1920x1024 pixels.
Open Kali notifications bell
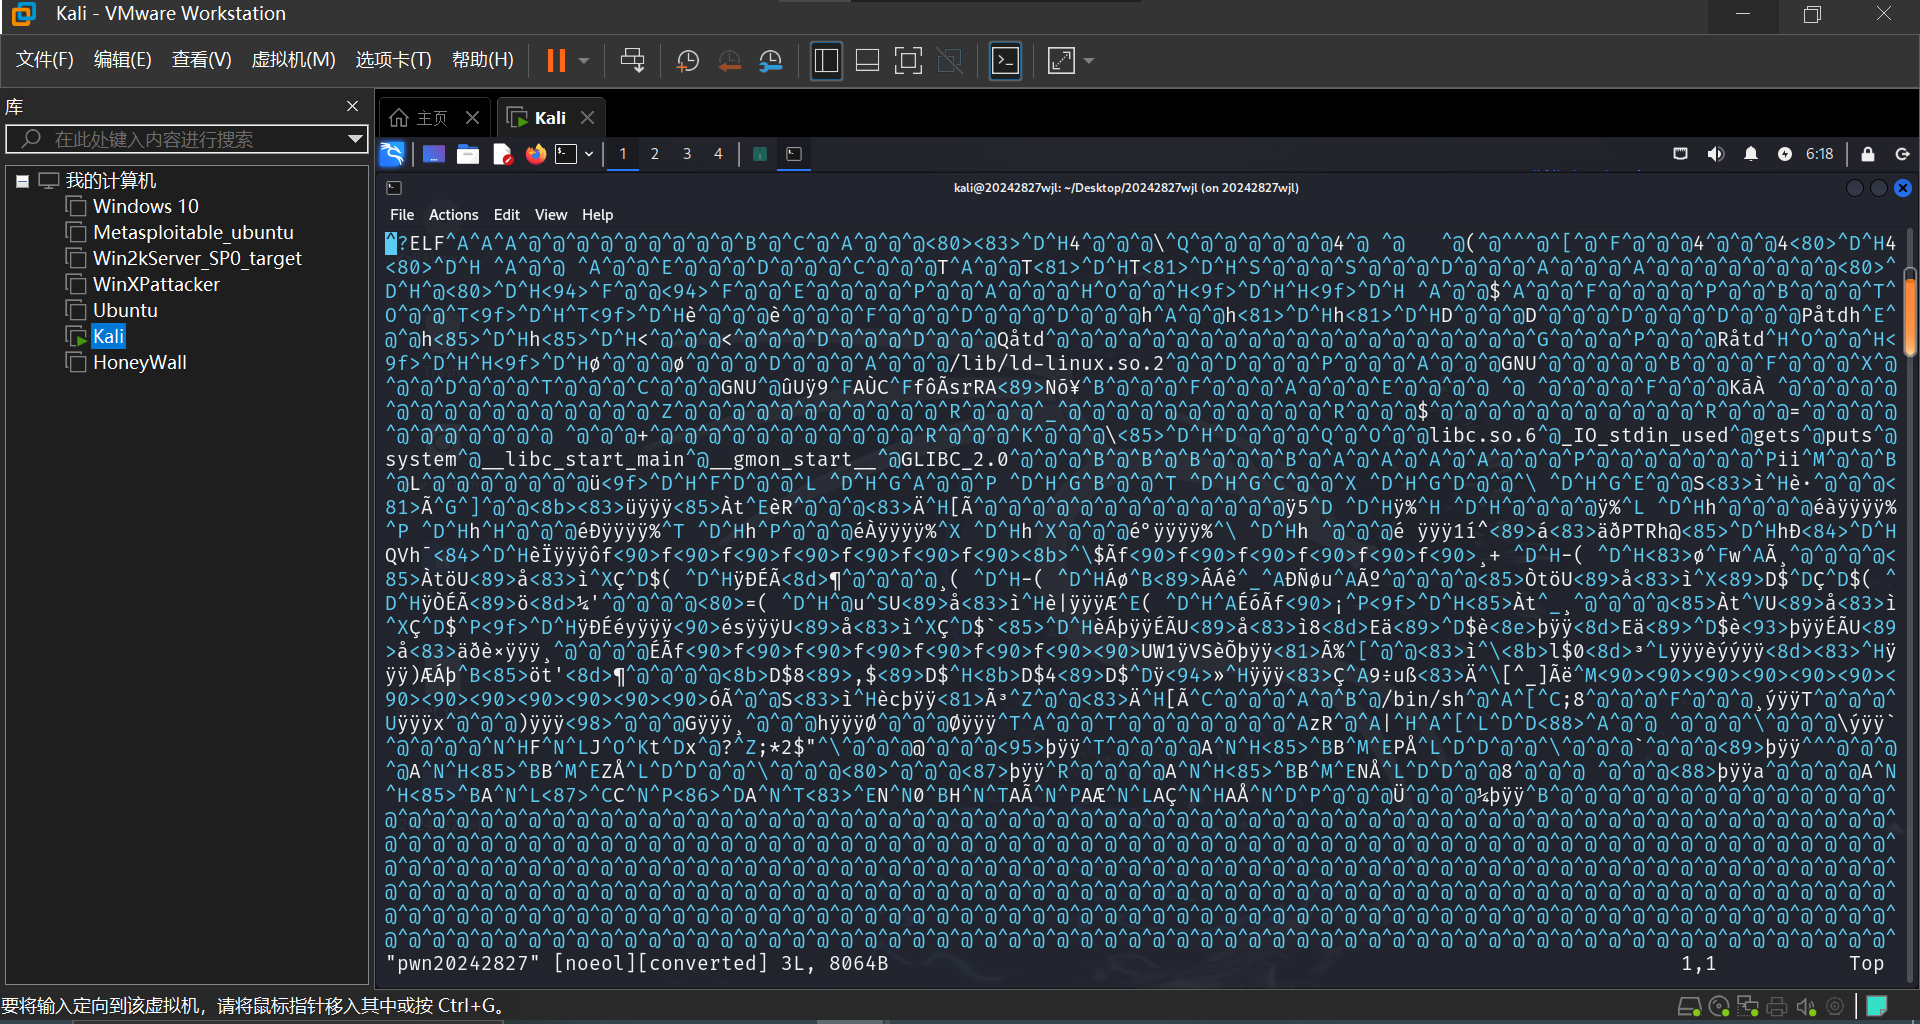click(x=1751, y=154)
